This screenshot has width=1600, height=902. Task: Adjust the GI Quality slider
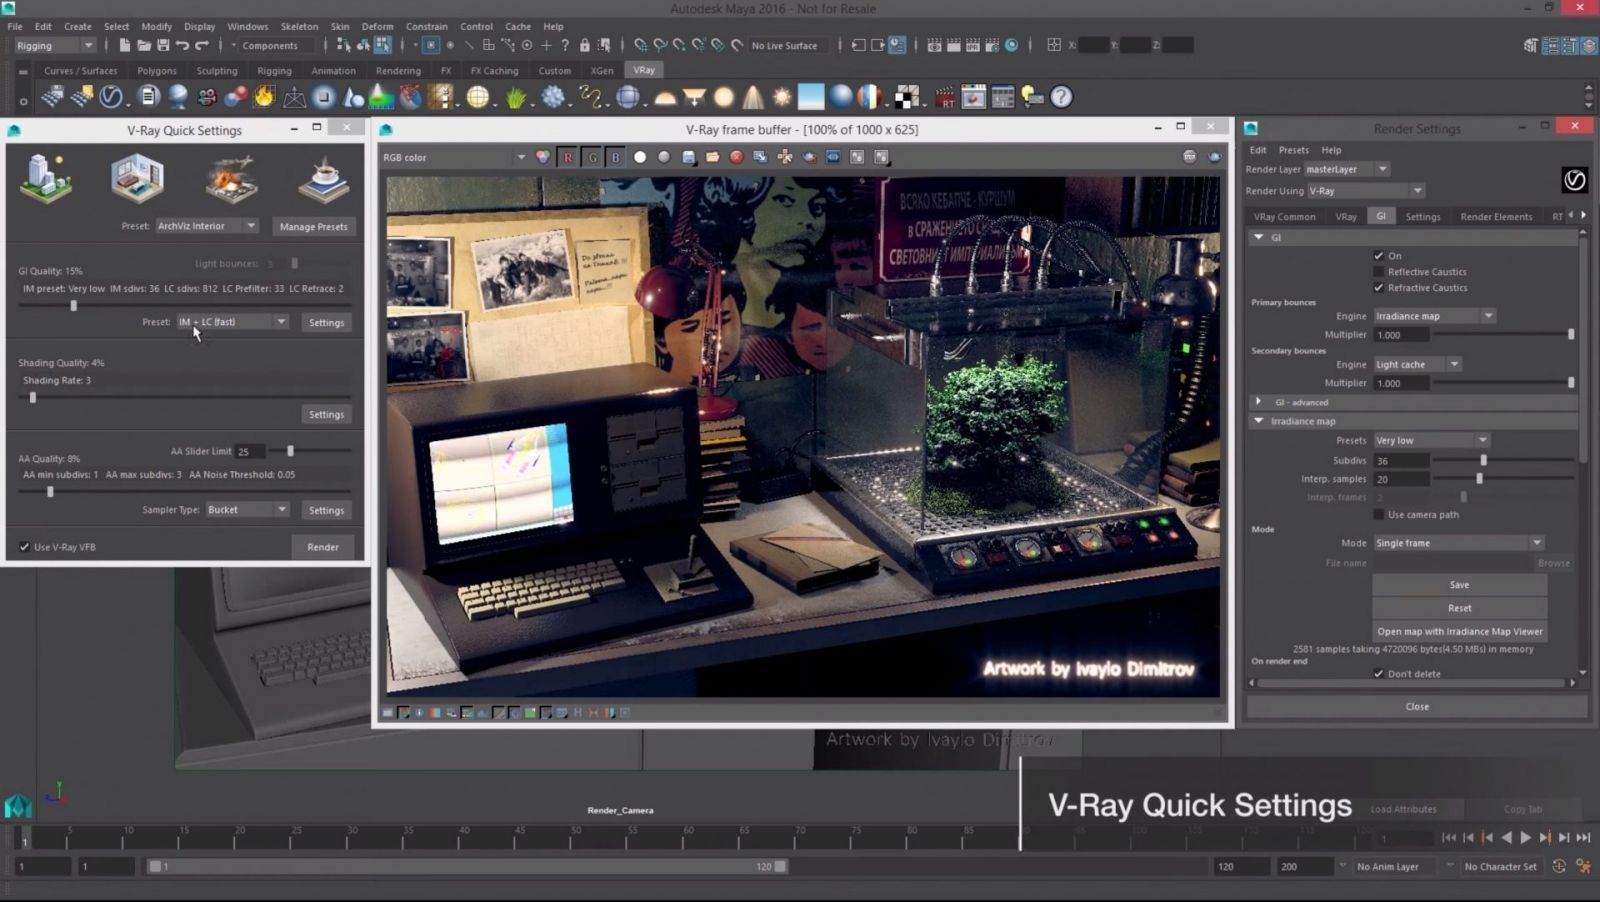pyautogui.click(x=73, y=305)
